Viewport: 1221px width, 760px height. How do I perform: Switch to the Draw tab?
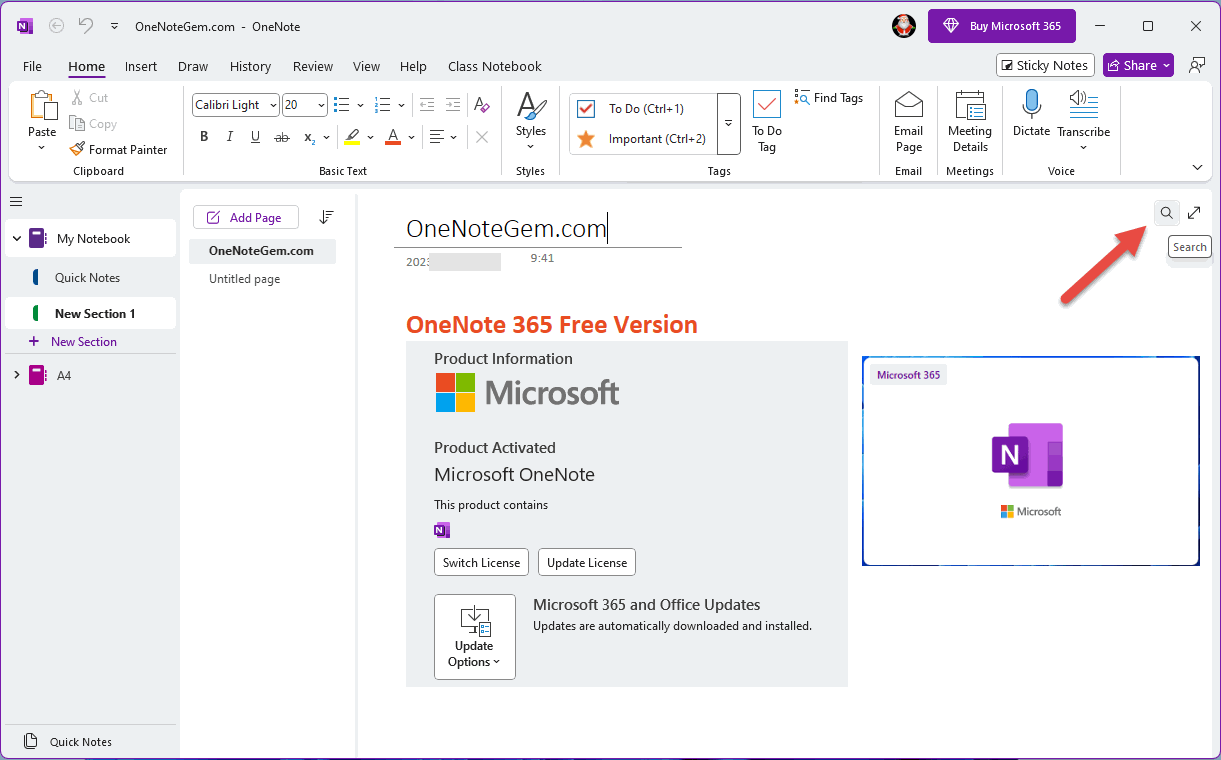tap(193, 67)
